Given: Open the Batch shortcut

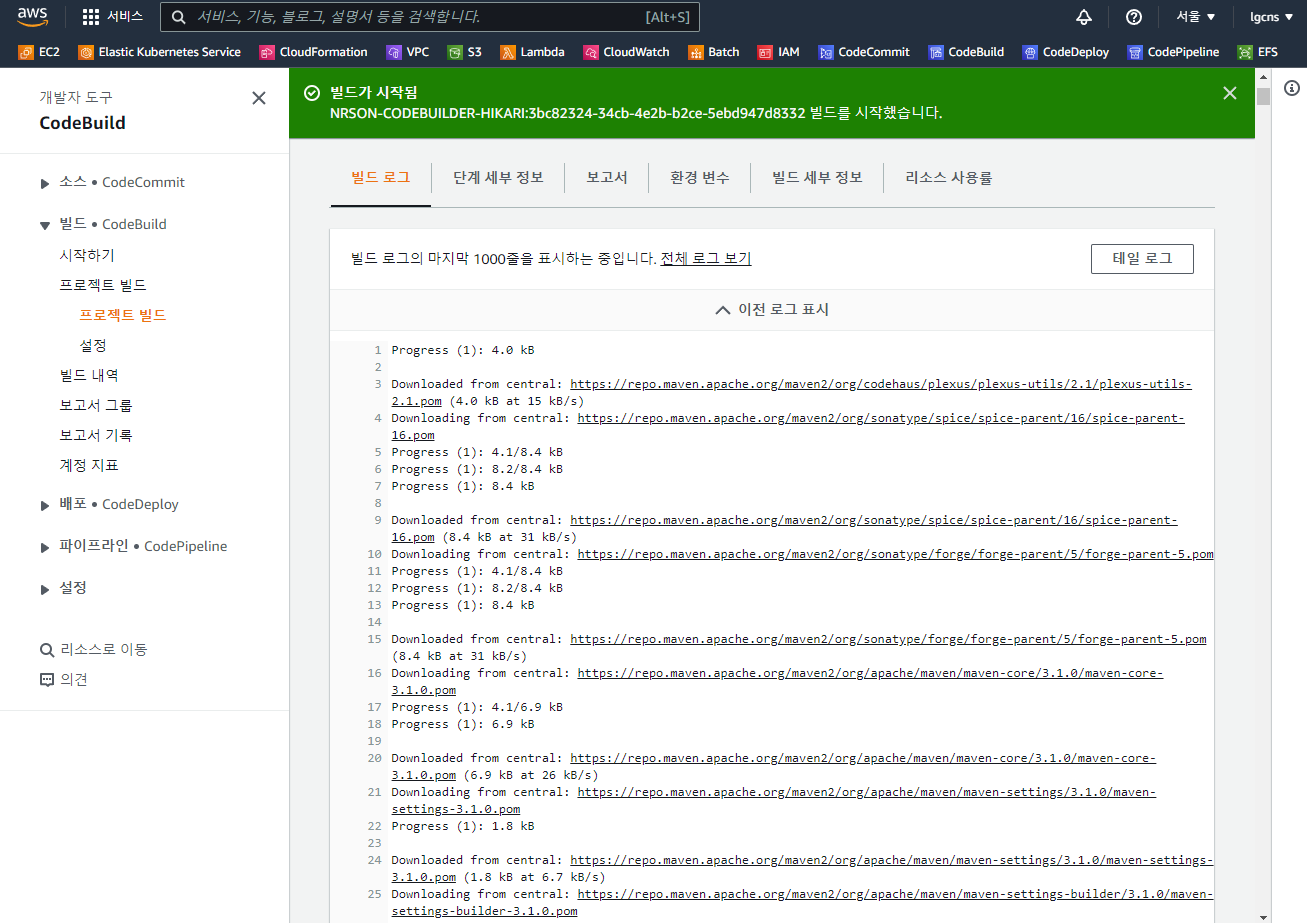Looking at the screenshot, I should point(714,52).
